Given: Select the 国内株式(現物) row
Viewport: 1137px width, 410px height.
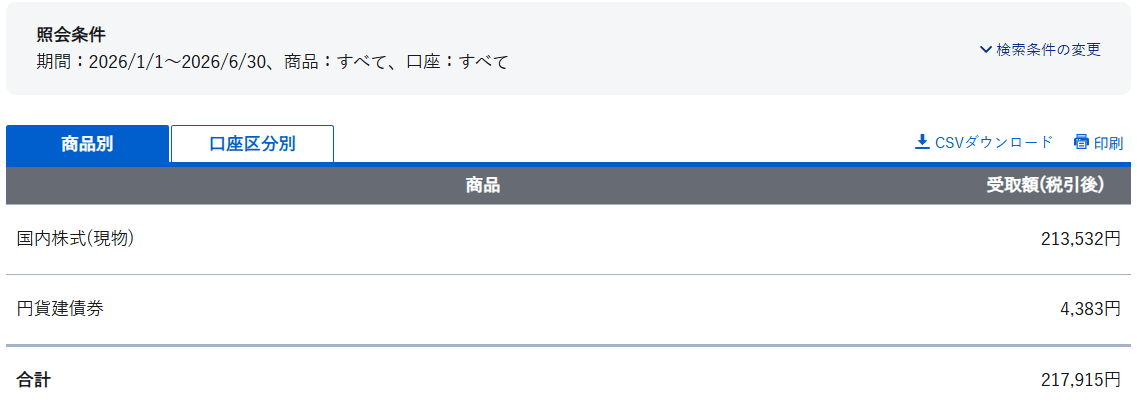Looking at the screenshot, I should [x=568, y=239].
